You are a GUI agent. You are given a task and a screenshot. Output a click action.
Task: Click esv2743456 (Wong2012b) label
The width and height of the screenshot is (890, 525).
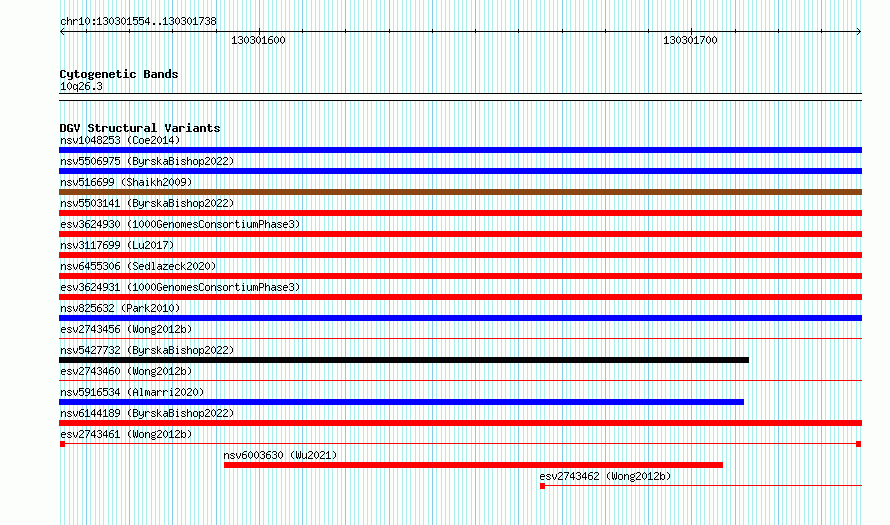pyautogui.click(x=126, y=329)
